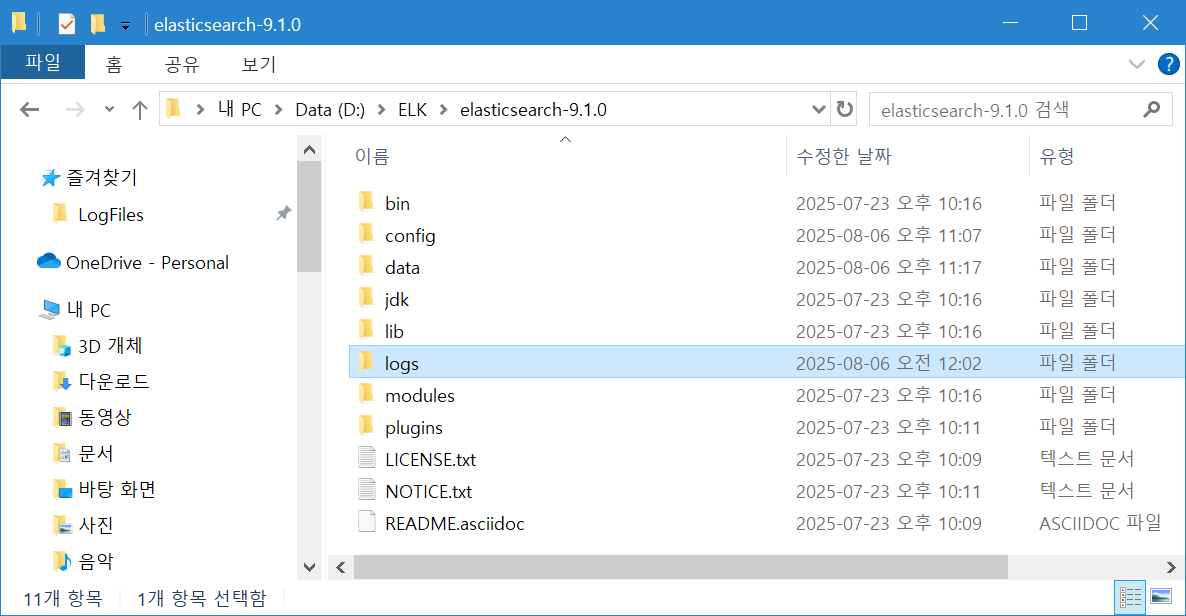Switch to the 보기 ribbon tab
Image resolution: width=1186 pixels, height=616 pixels.
[259, 64]
